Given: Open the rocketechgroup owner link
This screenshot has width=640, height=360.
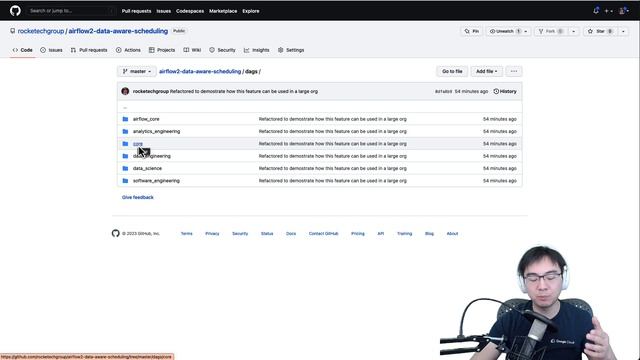Looking at the screenshot, I should (41, 31).
